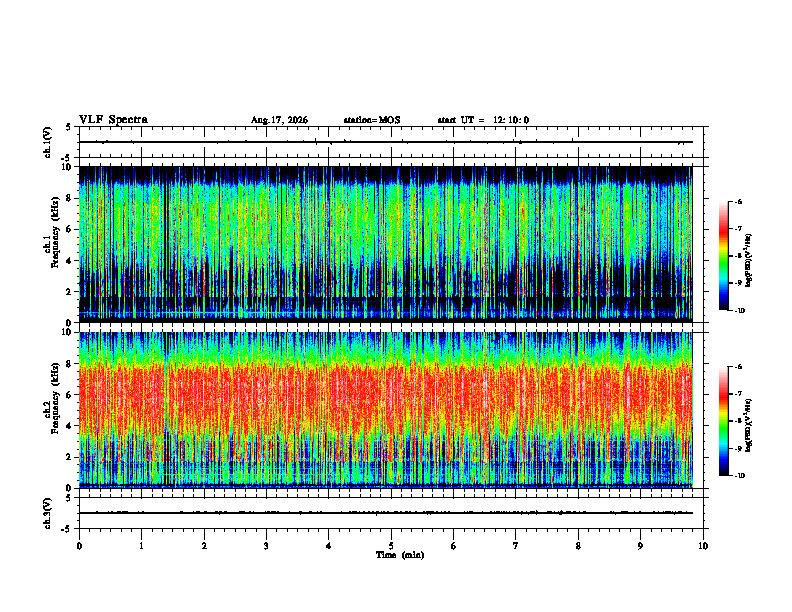Click the station=MOS label
Screen dimensions: 792x612
372,120
